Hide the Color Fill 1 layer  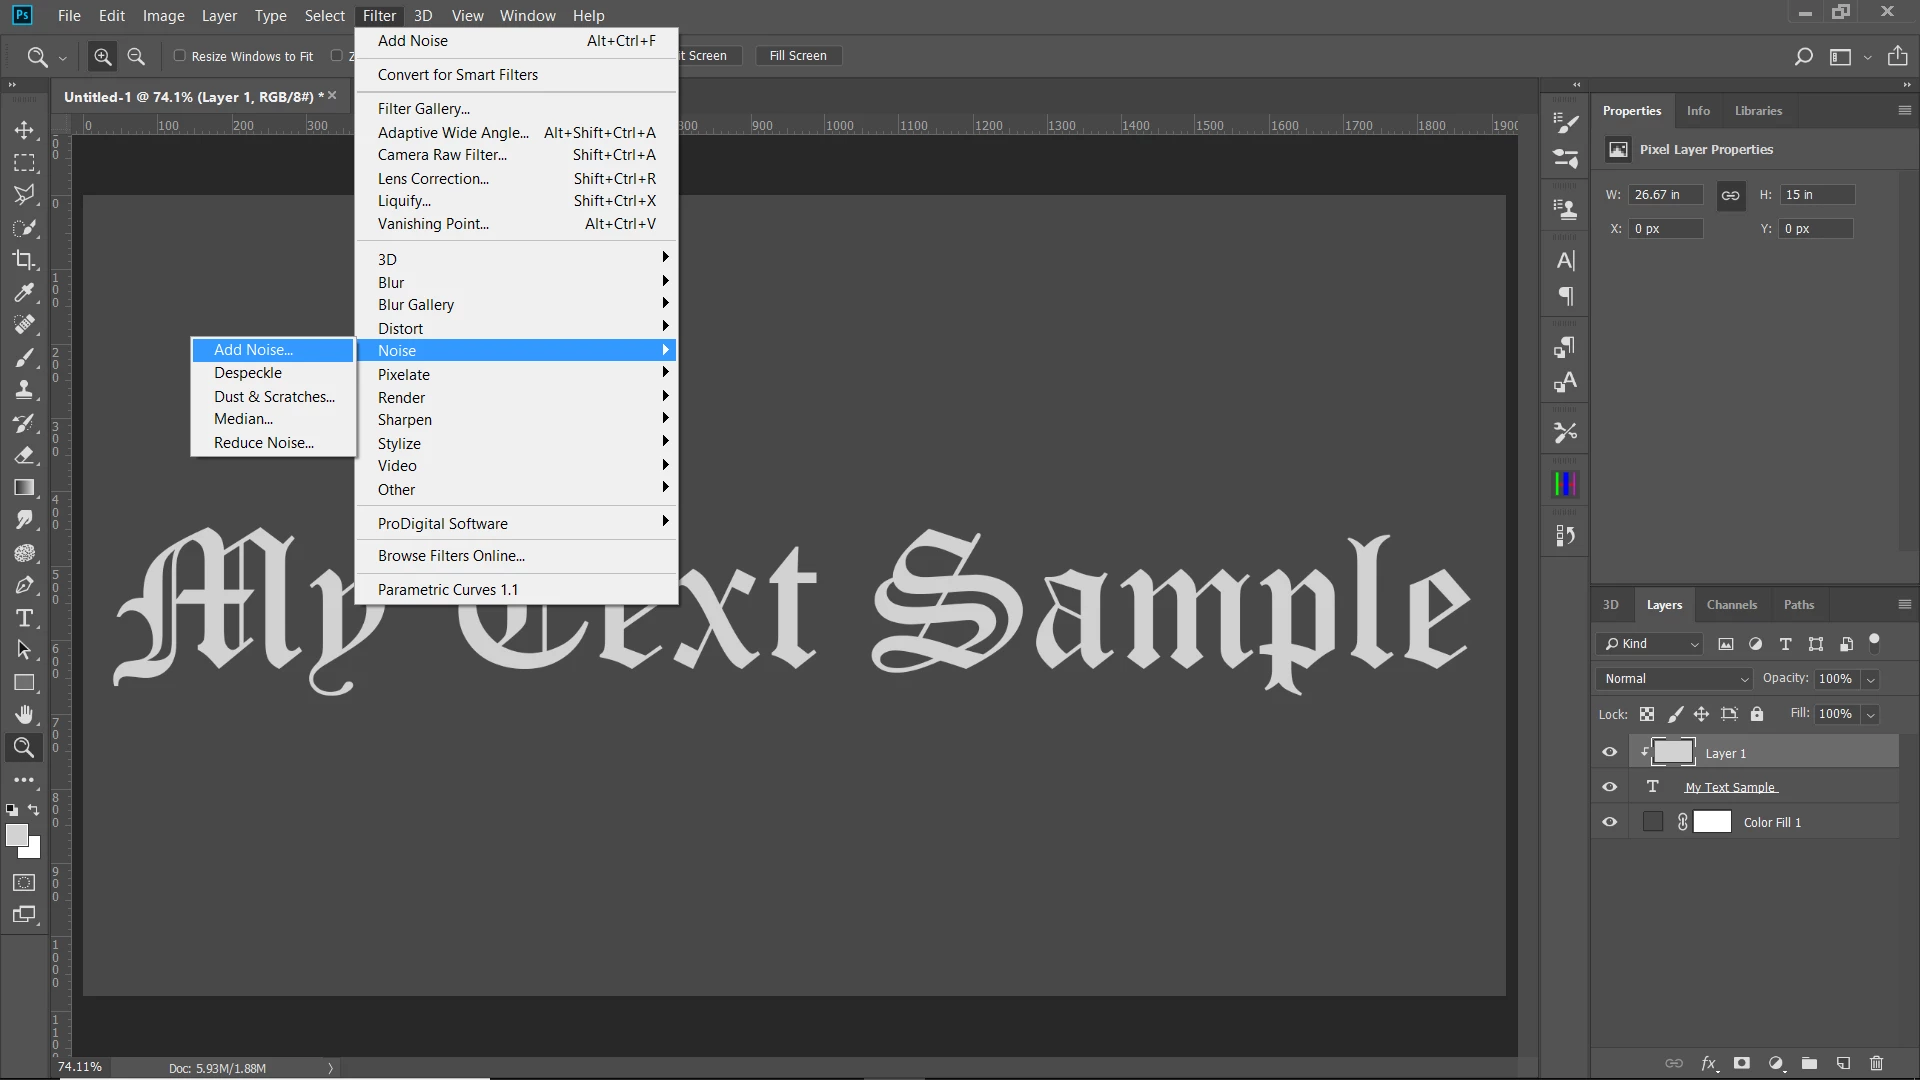coord(1609,822)
